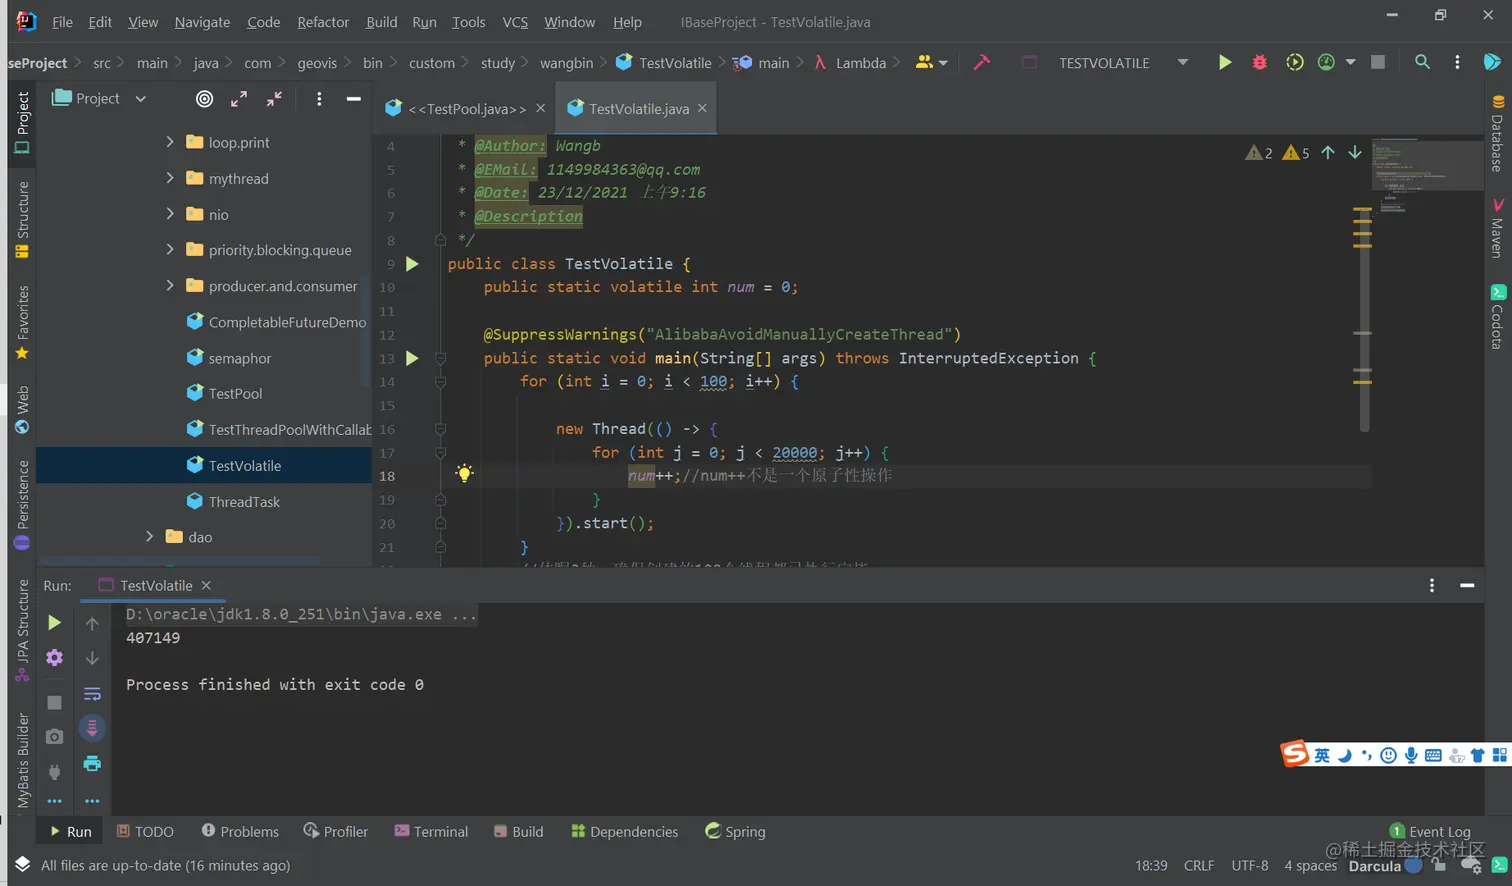Take a thread dump with the camera icon
Image resolution: width=1512 pixels, height=886 pixels.
pos(54,736)
